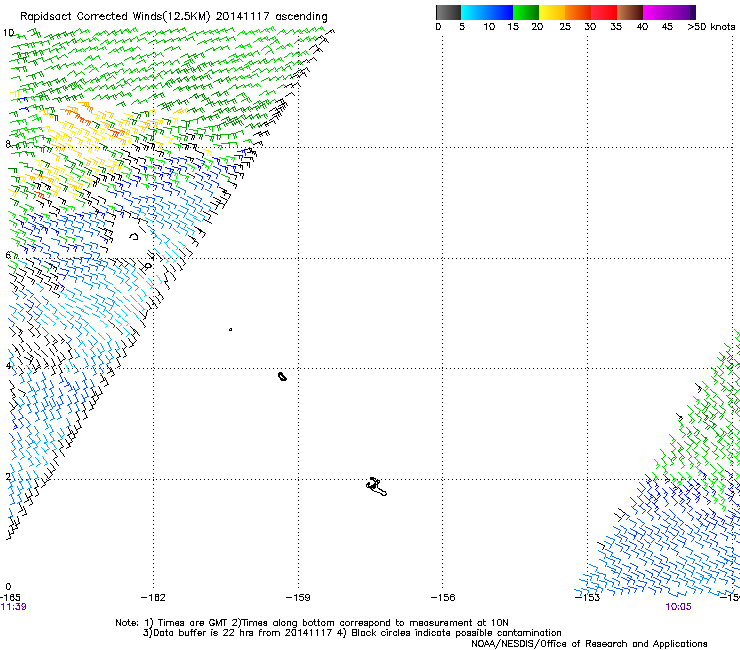This screenshot has width=740, height=650.
Task: Click the longitude '-162' axis label
Action: tap(153, 598)
